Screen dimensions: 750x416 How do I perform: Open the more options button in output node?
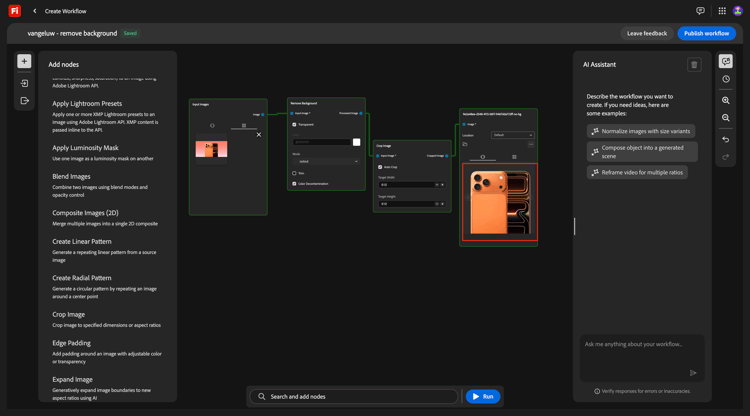531,144
